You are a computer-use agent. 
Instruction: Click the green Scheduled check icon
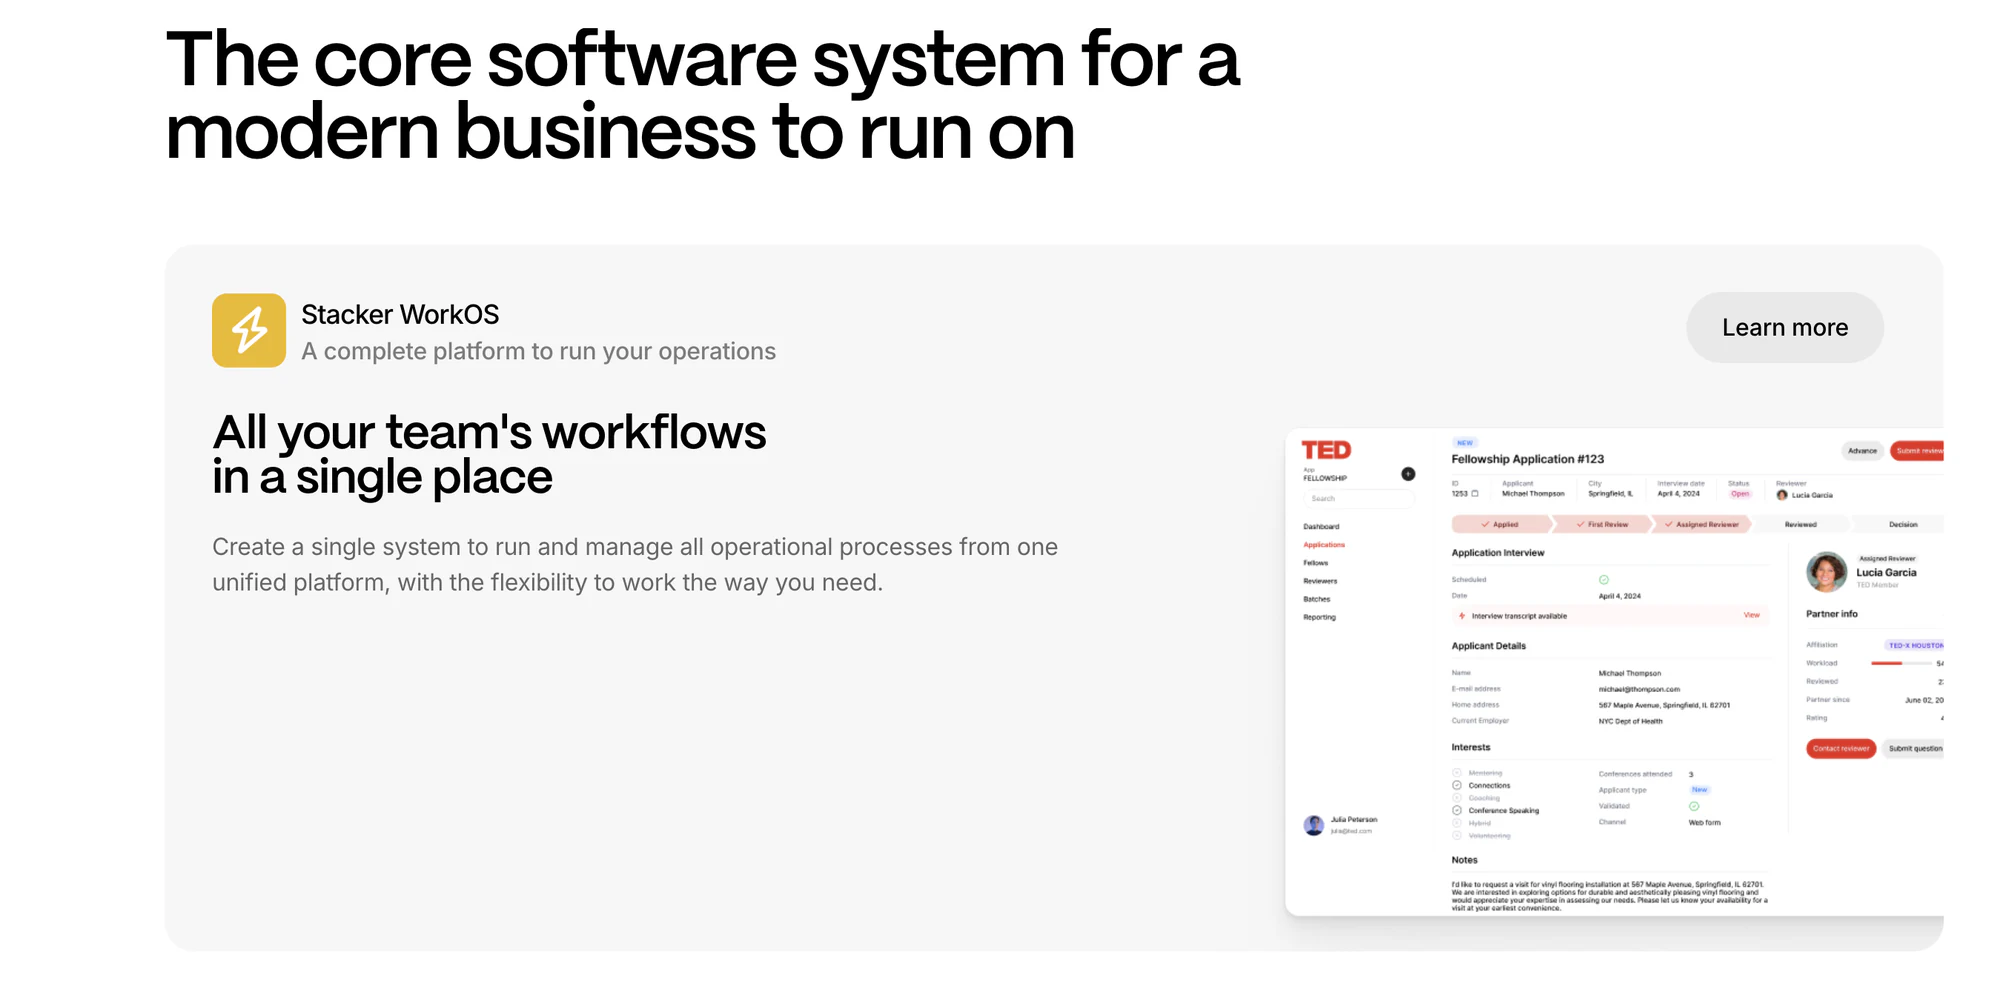tap(1604, 580)
